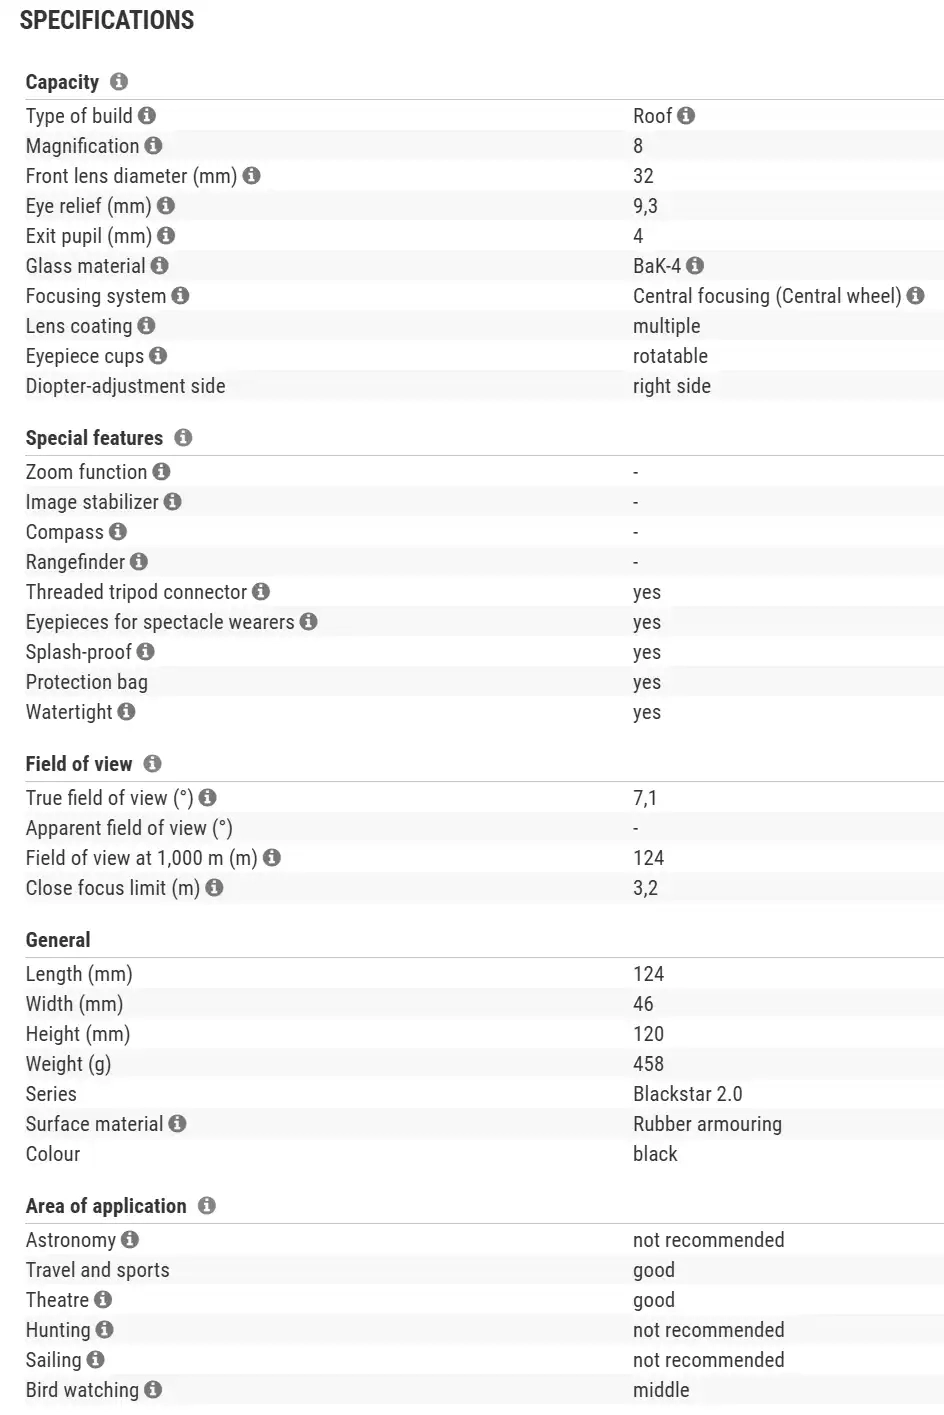Click the SPECIFICATIONS heading
This screenshot has height=1415, width=944.
(107, 20)
